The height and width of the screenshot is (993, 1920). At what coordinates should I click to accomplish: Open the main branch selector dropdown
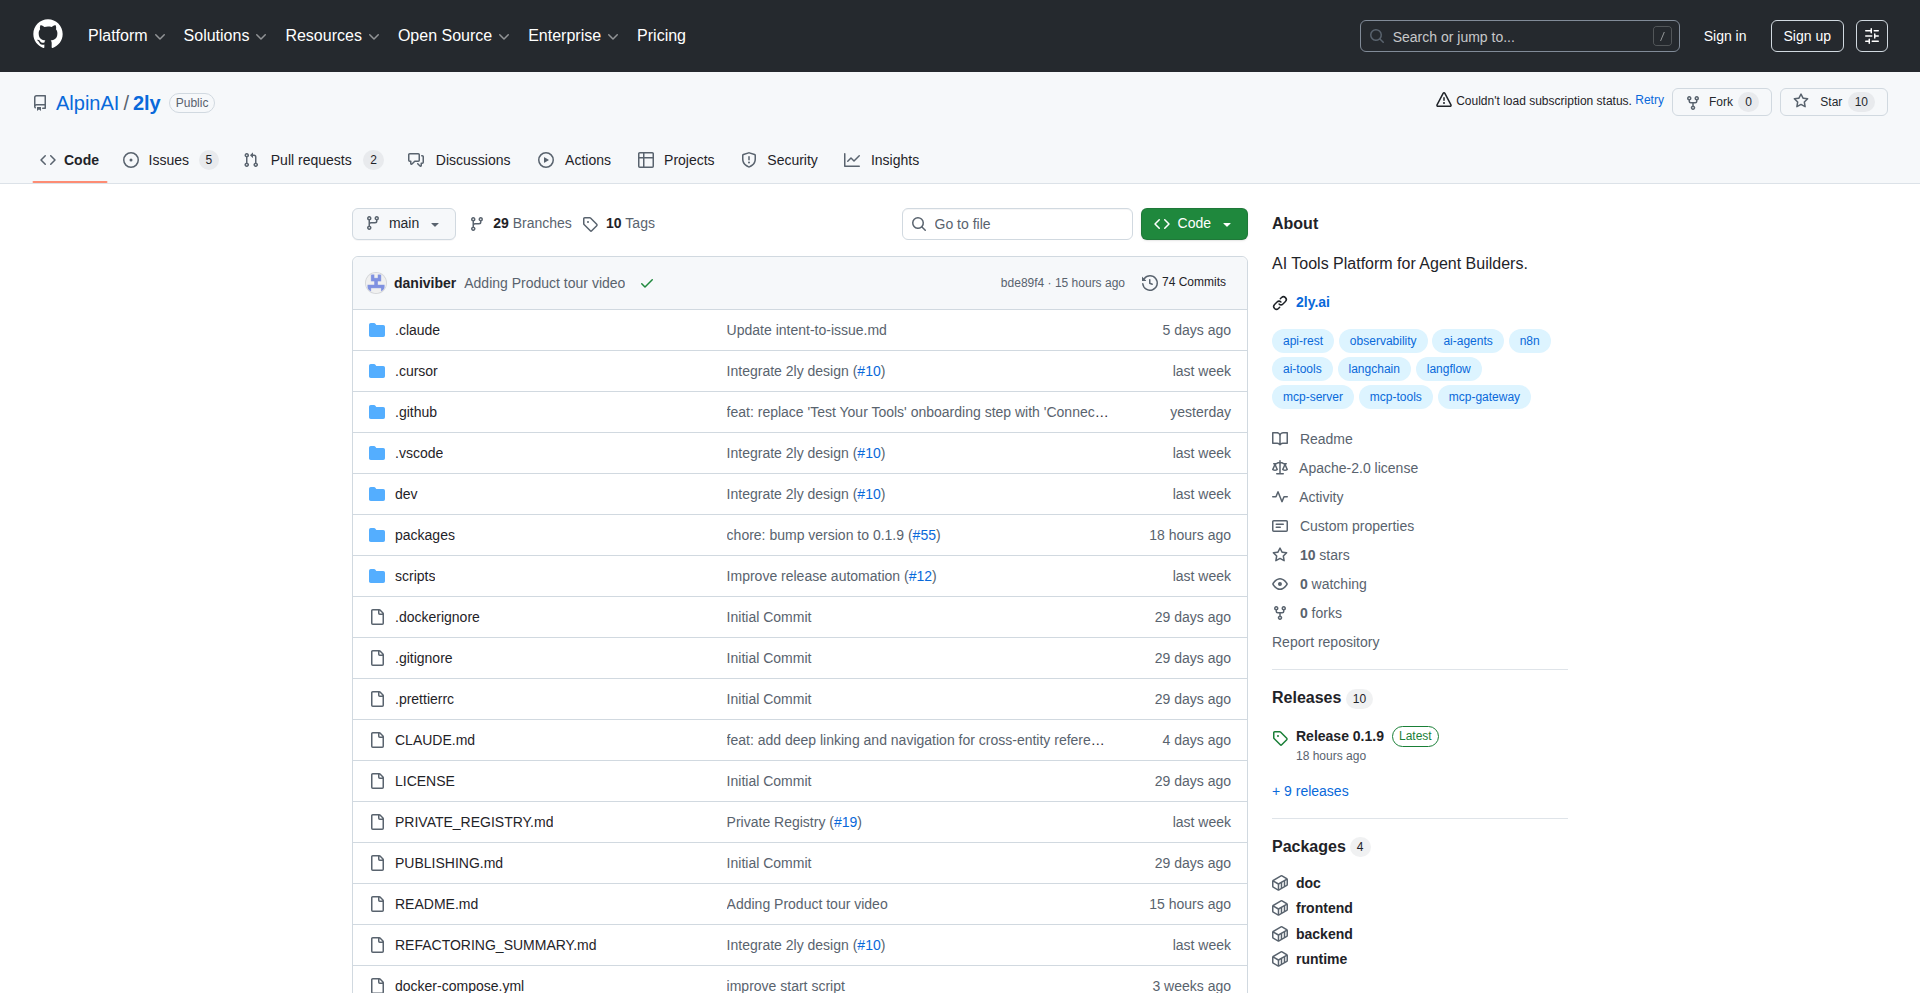403,223
